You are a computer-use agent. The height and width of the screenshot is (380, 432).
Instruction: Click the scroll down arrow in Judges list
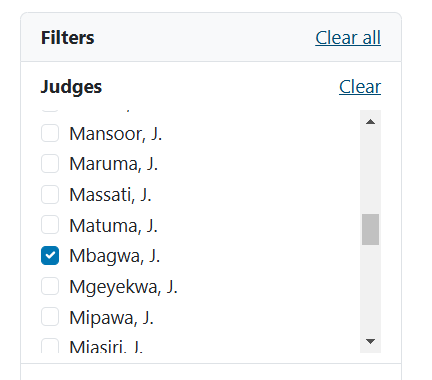point(370,341)
